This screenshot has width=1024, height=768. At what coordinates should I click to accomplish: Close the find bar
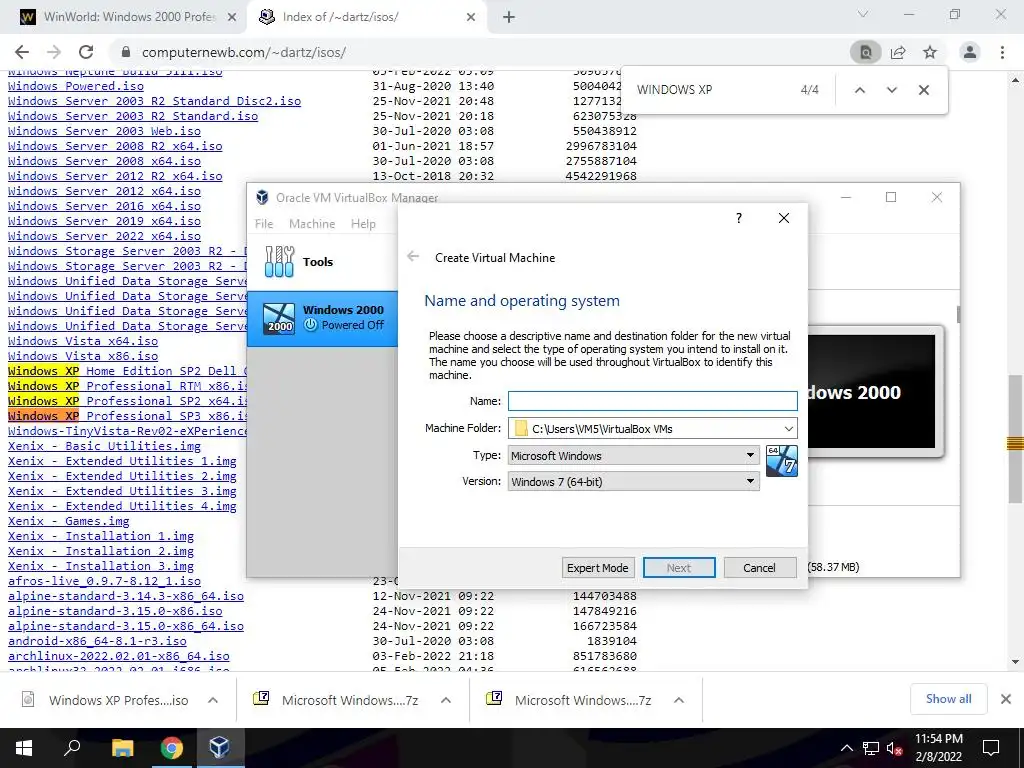coord(923,90)
